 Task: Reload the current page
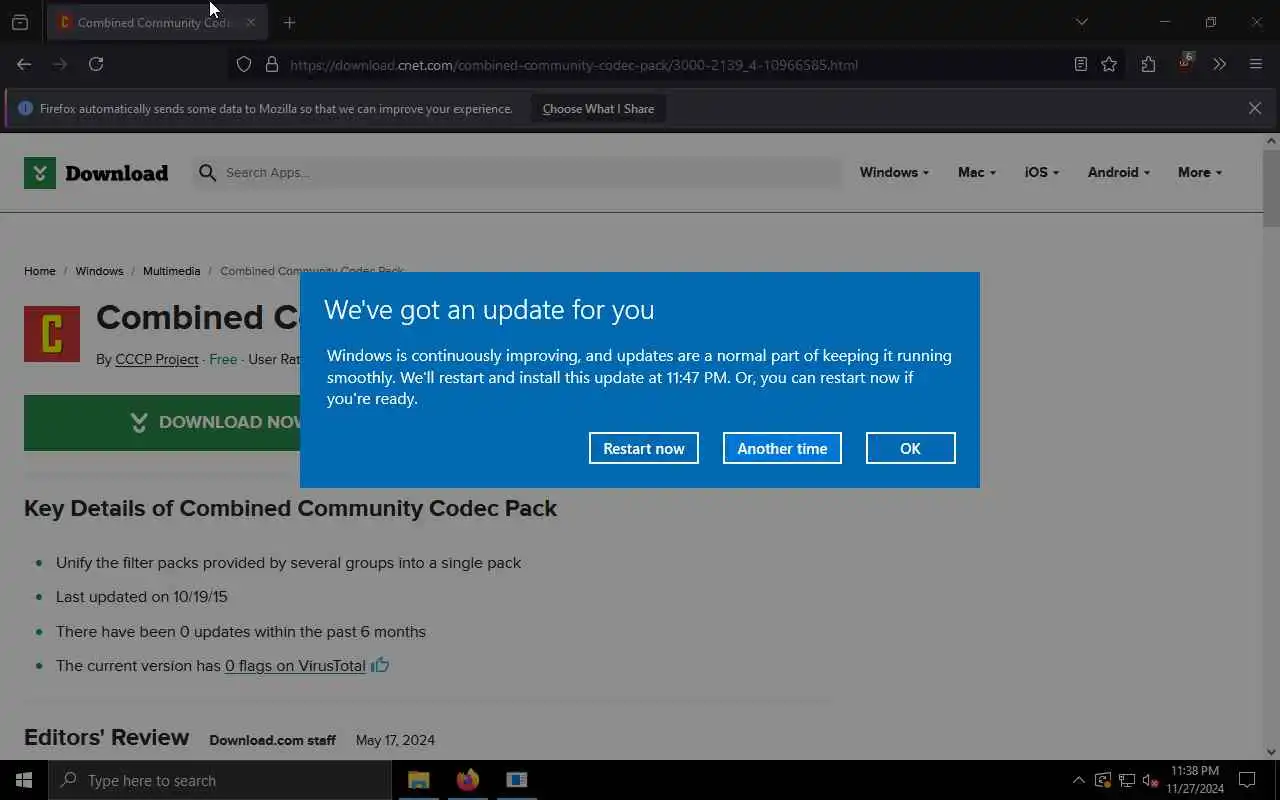tap(96, 64)
